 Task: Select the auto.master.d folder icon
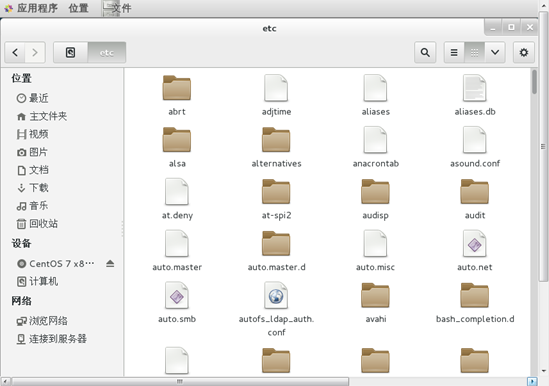tap(276, 243)
